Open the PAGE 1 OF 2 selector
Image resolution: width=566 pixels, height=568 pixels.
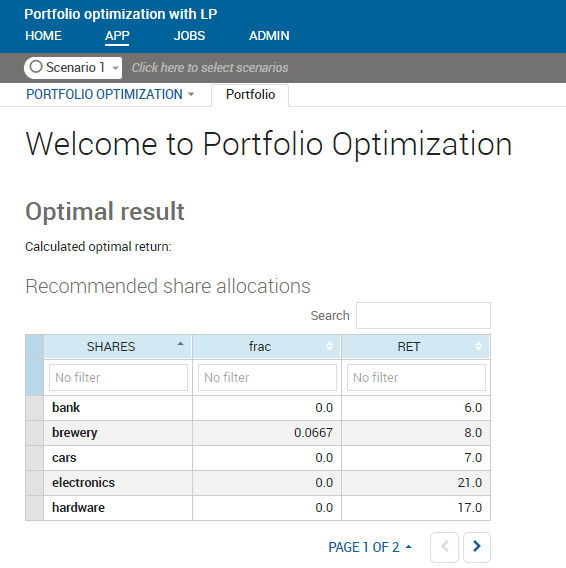point(370,547)
